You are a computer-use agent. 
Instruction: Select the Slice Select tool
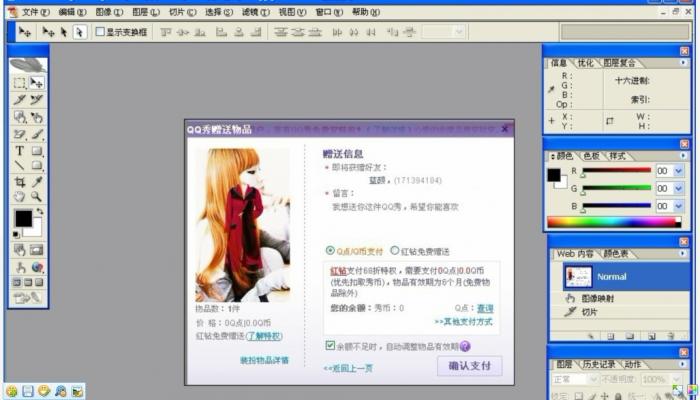coord(37,100)
